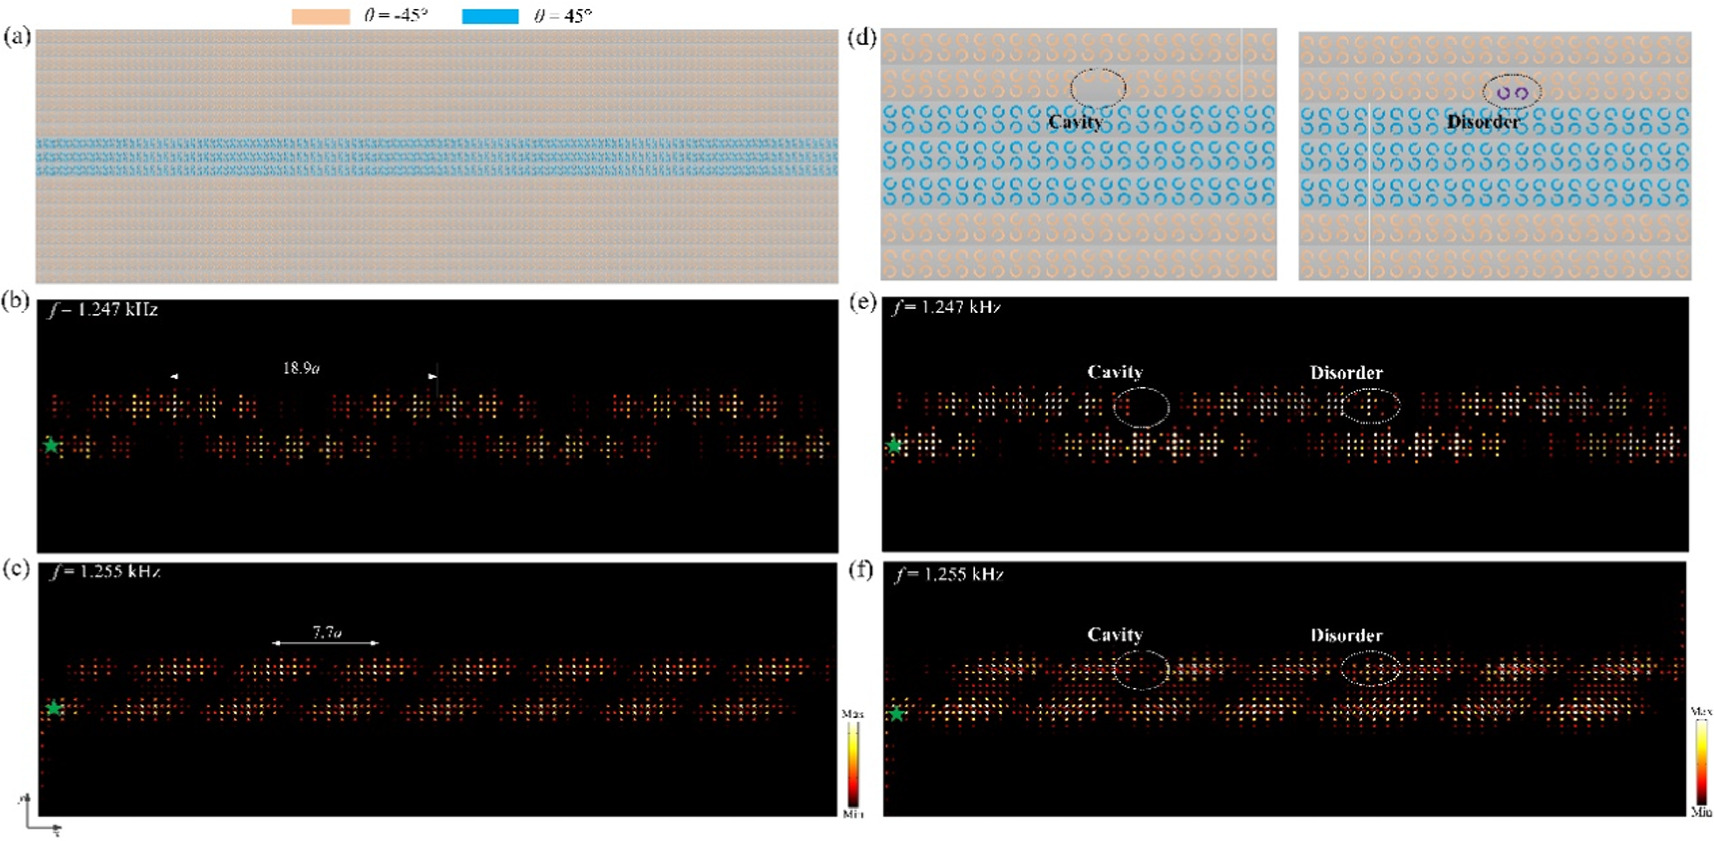Click the '18.9a' distance annotation
Viewport: 1714px width, 841px height.
[301, 368]
